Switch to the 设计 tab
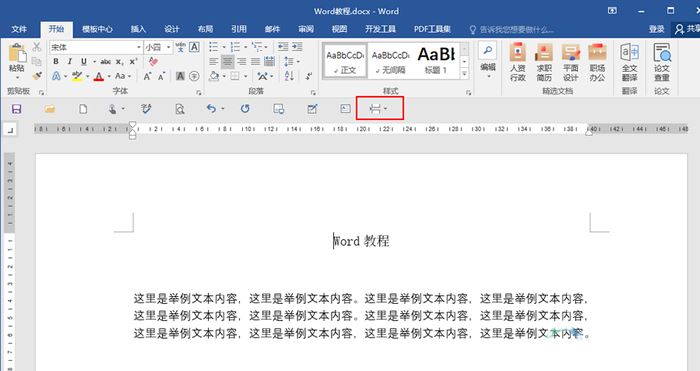 point(171,29)
